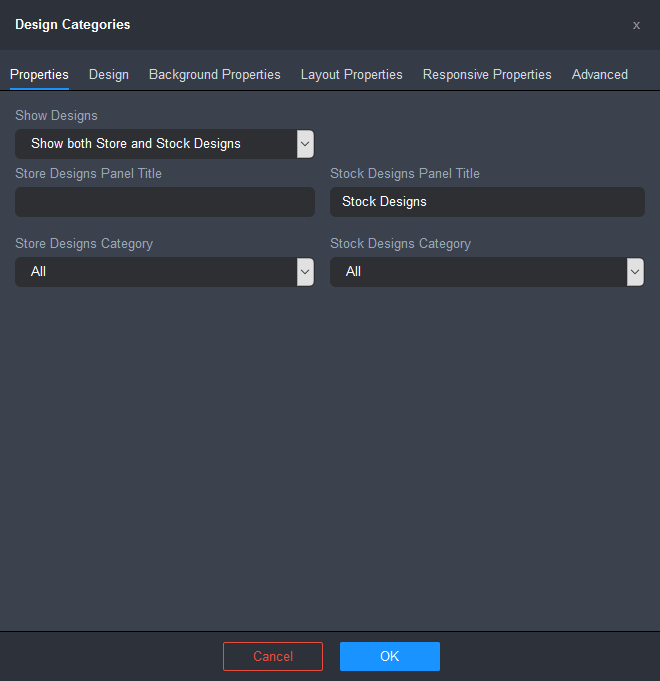Expand the Stock Designs Category dropdown
Image resolution: width=660 pixels, height=681 pixels.
(487, 272)
